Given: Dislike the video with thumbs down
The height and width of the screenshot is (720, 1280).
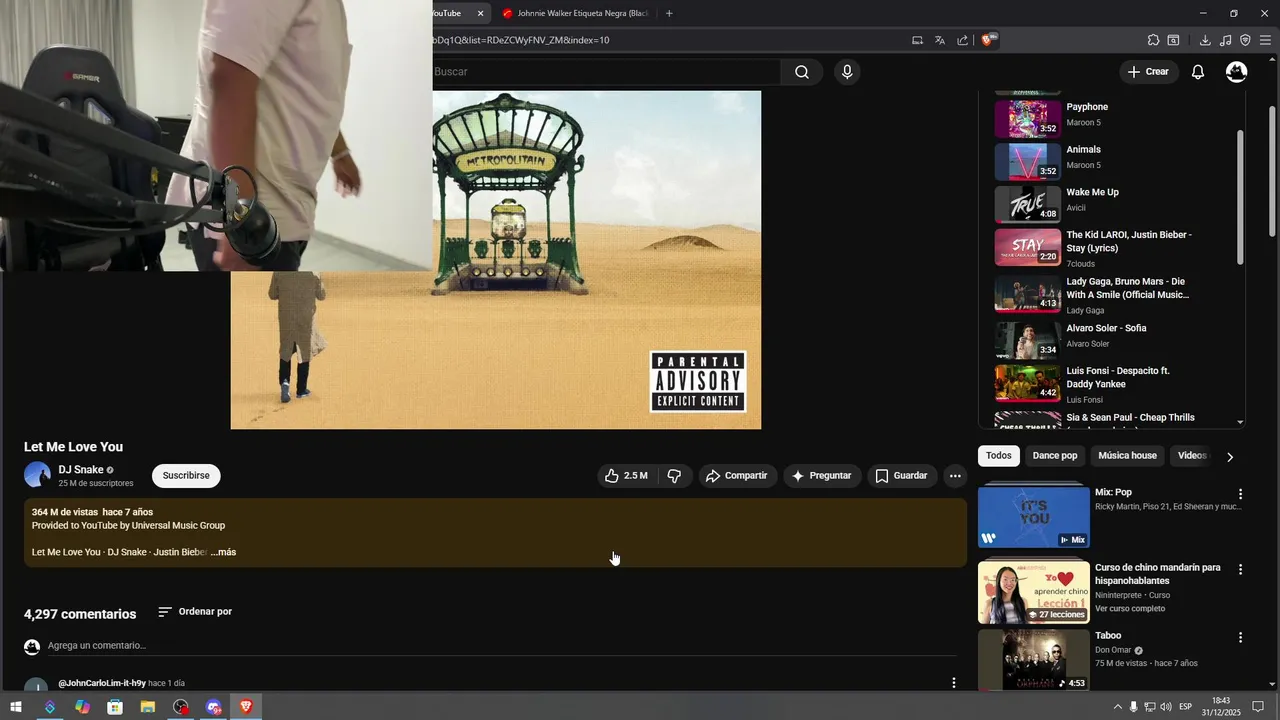Looking at the screenshot, I should 674,476.
